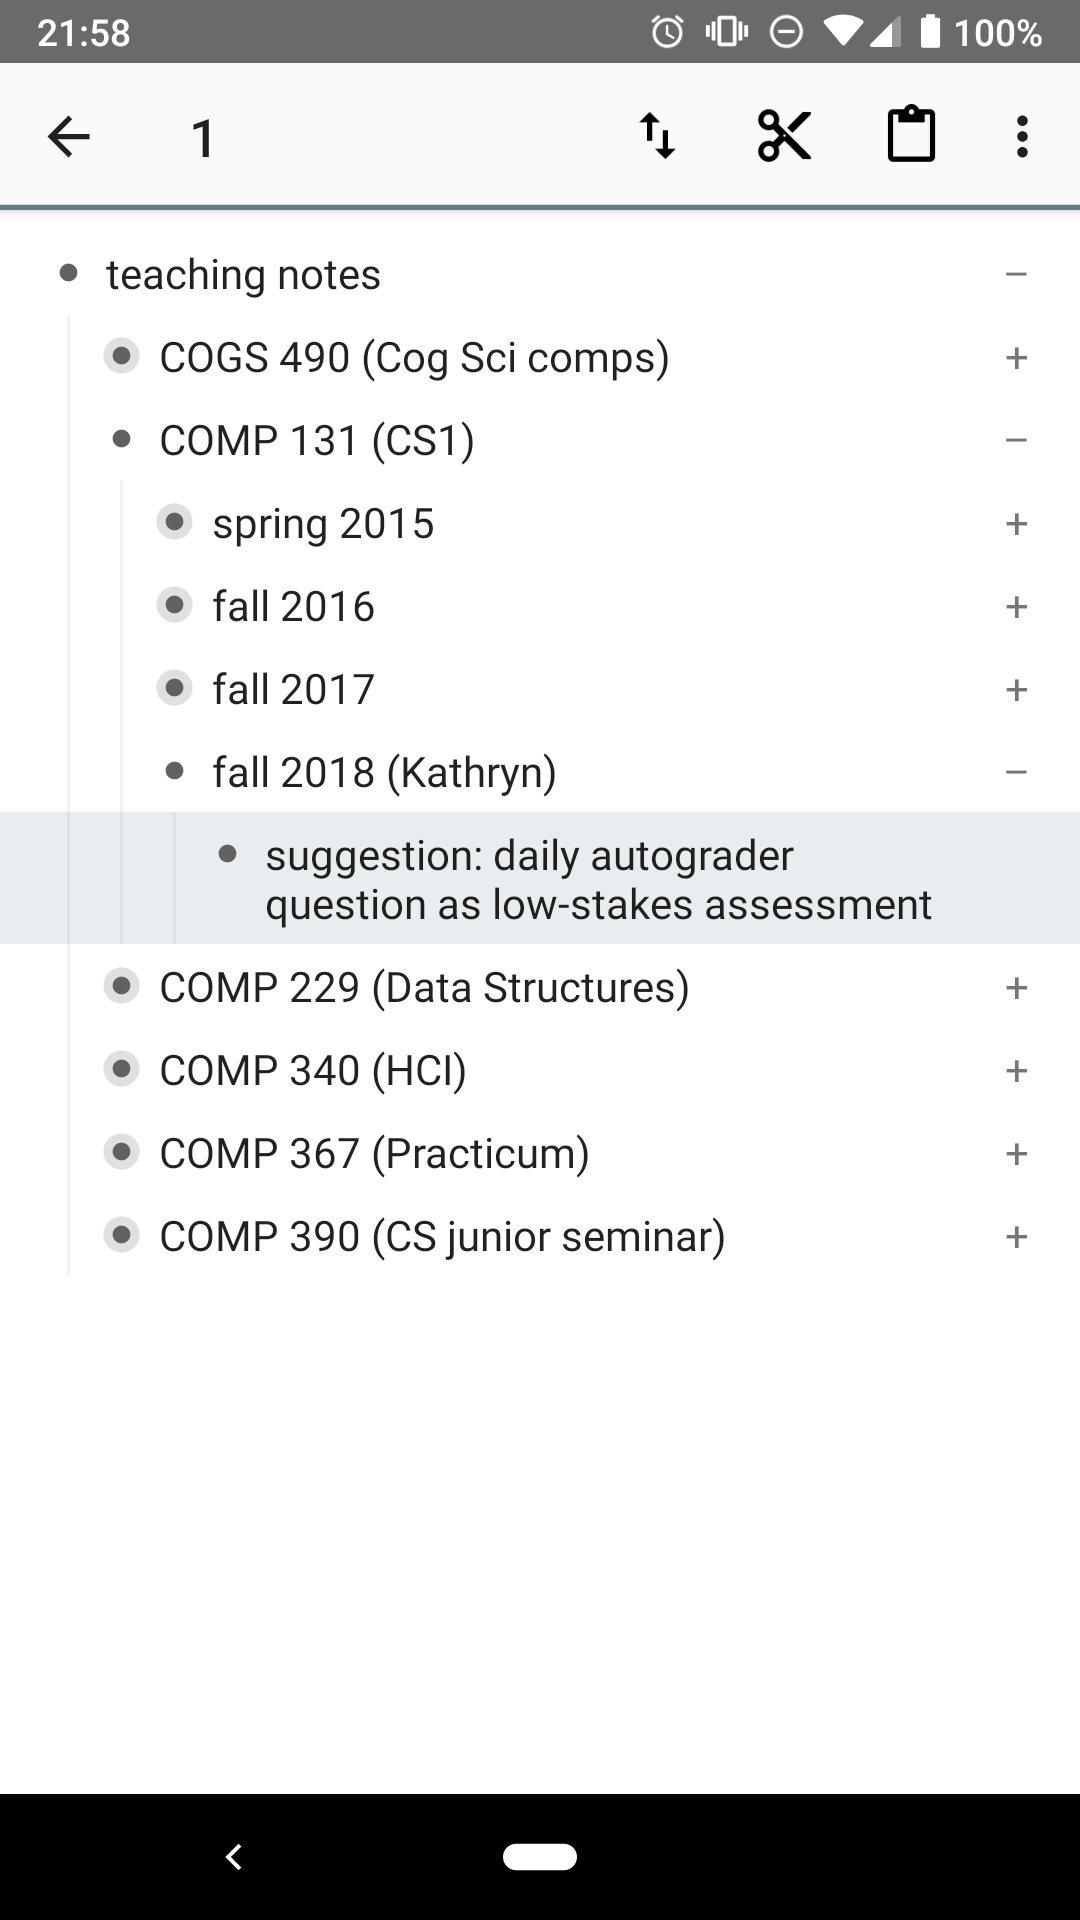Collapse the teaching notes item
Image resolution: width=1080 pixels, height=1920 pixels.
coord(1017,274)
